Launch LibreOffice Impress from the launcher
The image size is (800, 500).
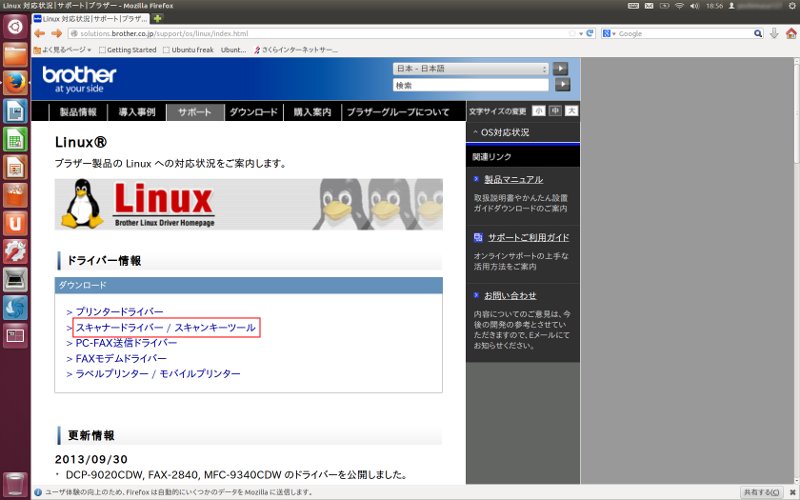tap(15, 167)
